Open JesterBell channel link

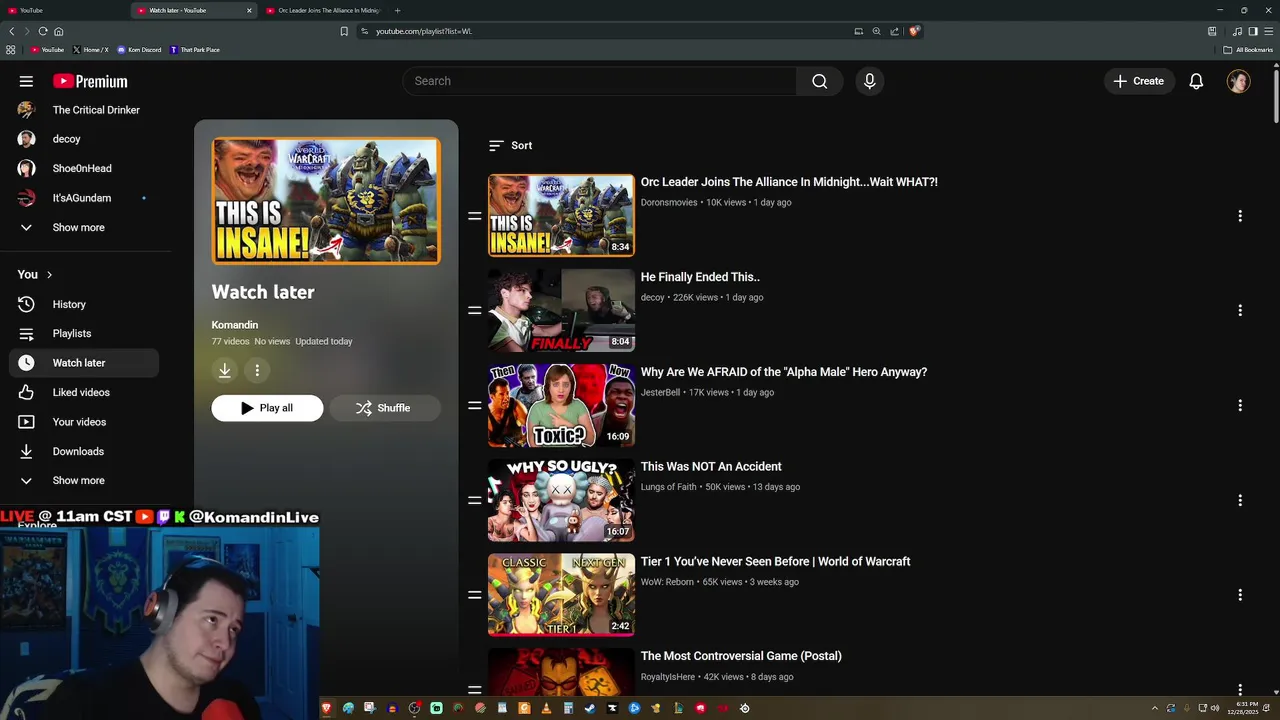(x=660, y=393)
